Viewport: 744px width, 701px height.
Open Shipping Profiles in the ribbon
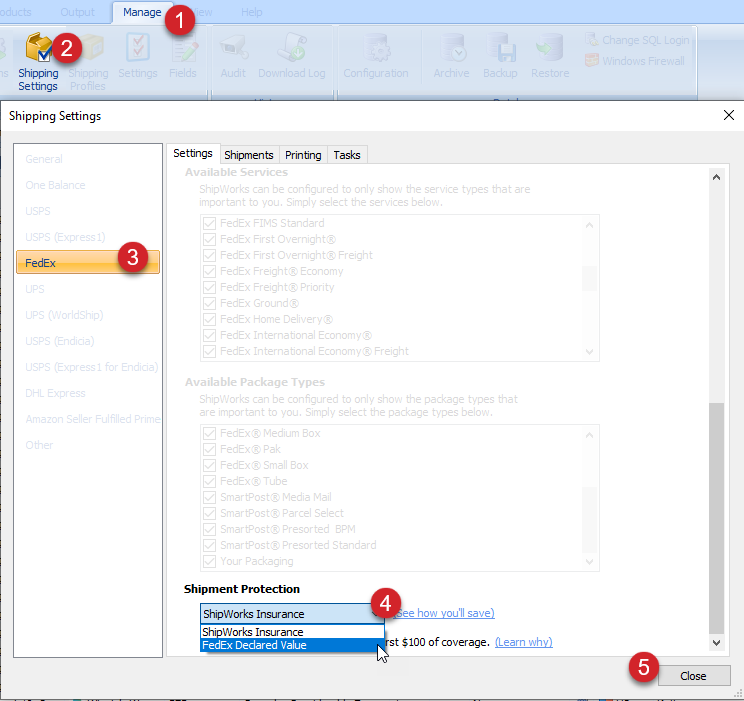[x=88, y=62]
